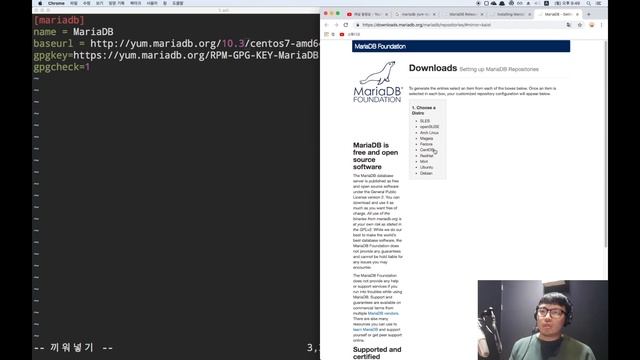Viewport: 640px width, 360px height.
Task: Click the Chrome address bar URL
Action: point(426,25)
